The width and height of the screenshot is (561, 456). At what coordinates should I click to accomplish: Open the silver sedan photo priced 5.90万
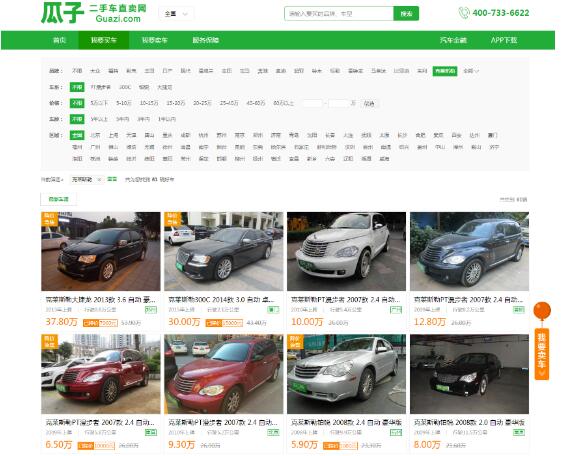click(x=346, y=374)
